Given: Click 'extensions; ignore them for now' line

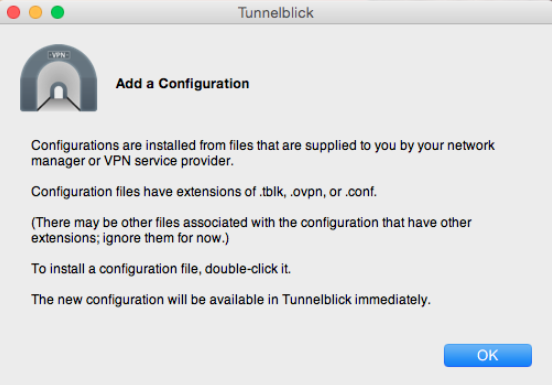Looking at the screenshot, I should point(130,238).
